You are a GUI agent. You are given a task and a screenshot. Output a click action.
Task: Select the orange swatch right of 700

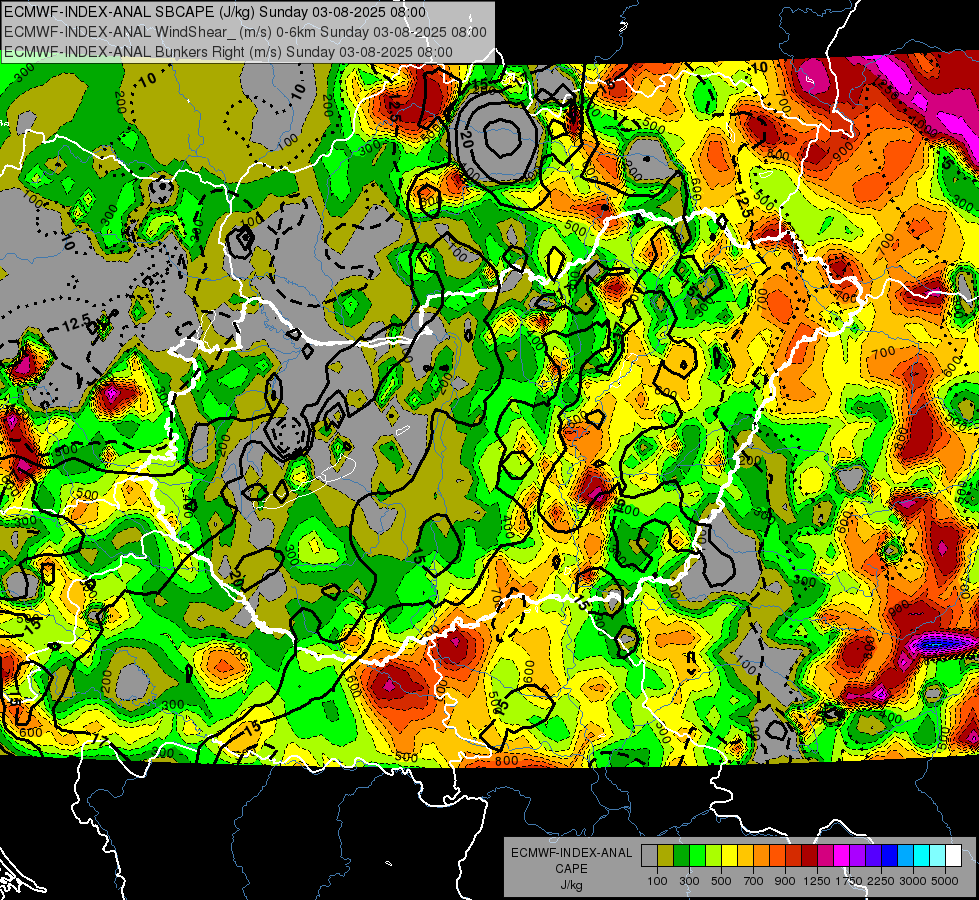pos(762,856)
